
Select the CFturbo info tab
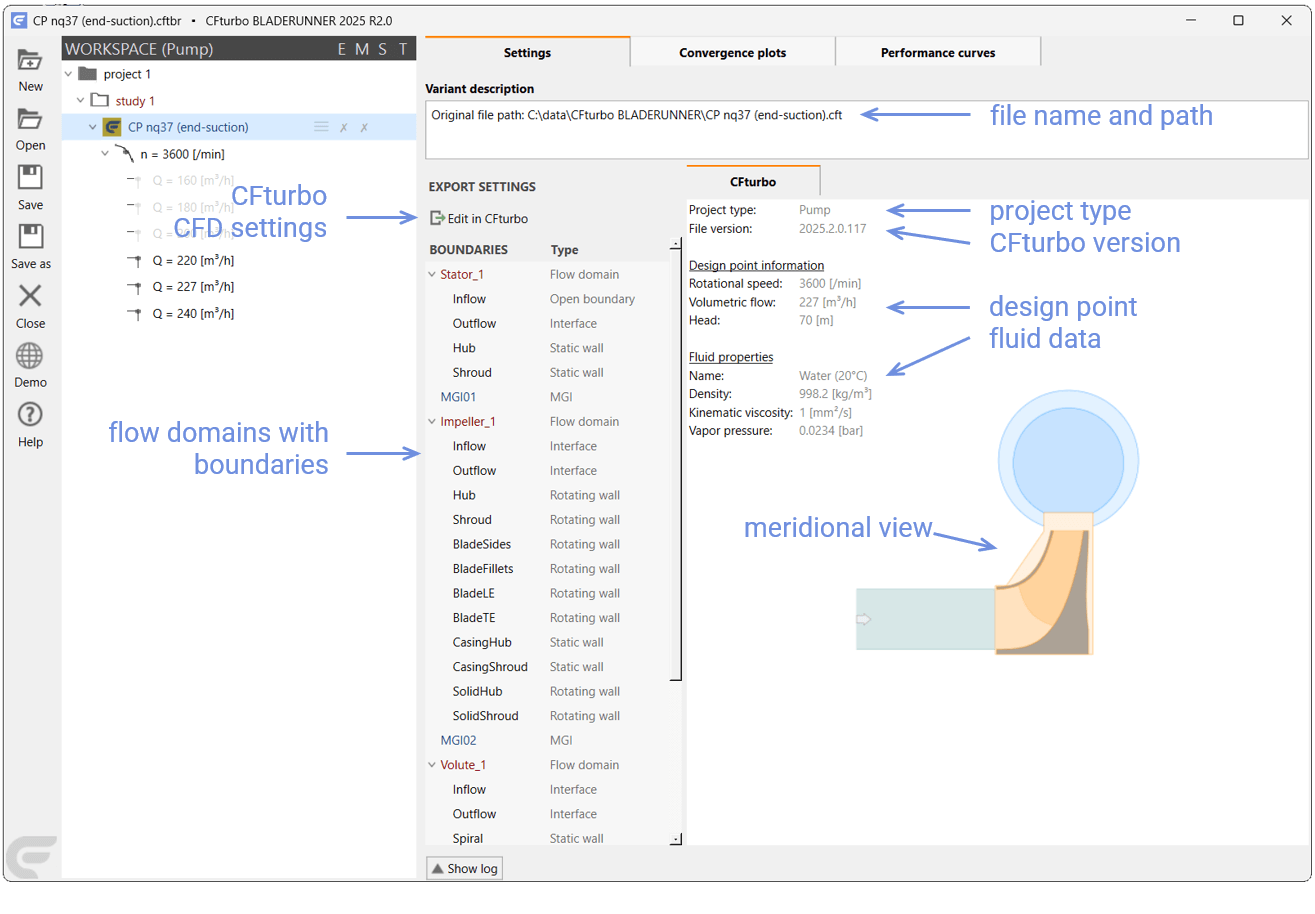click(753, 181)
